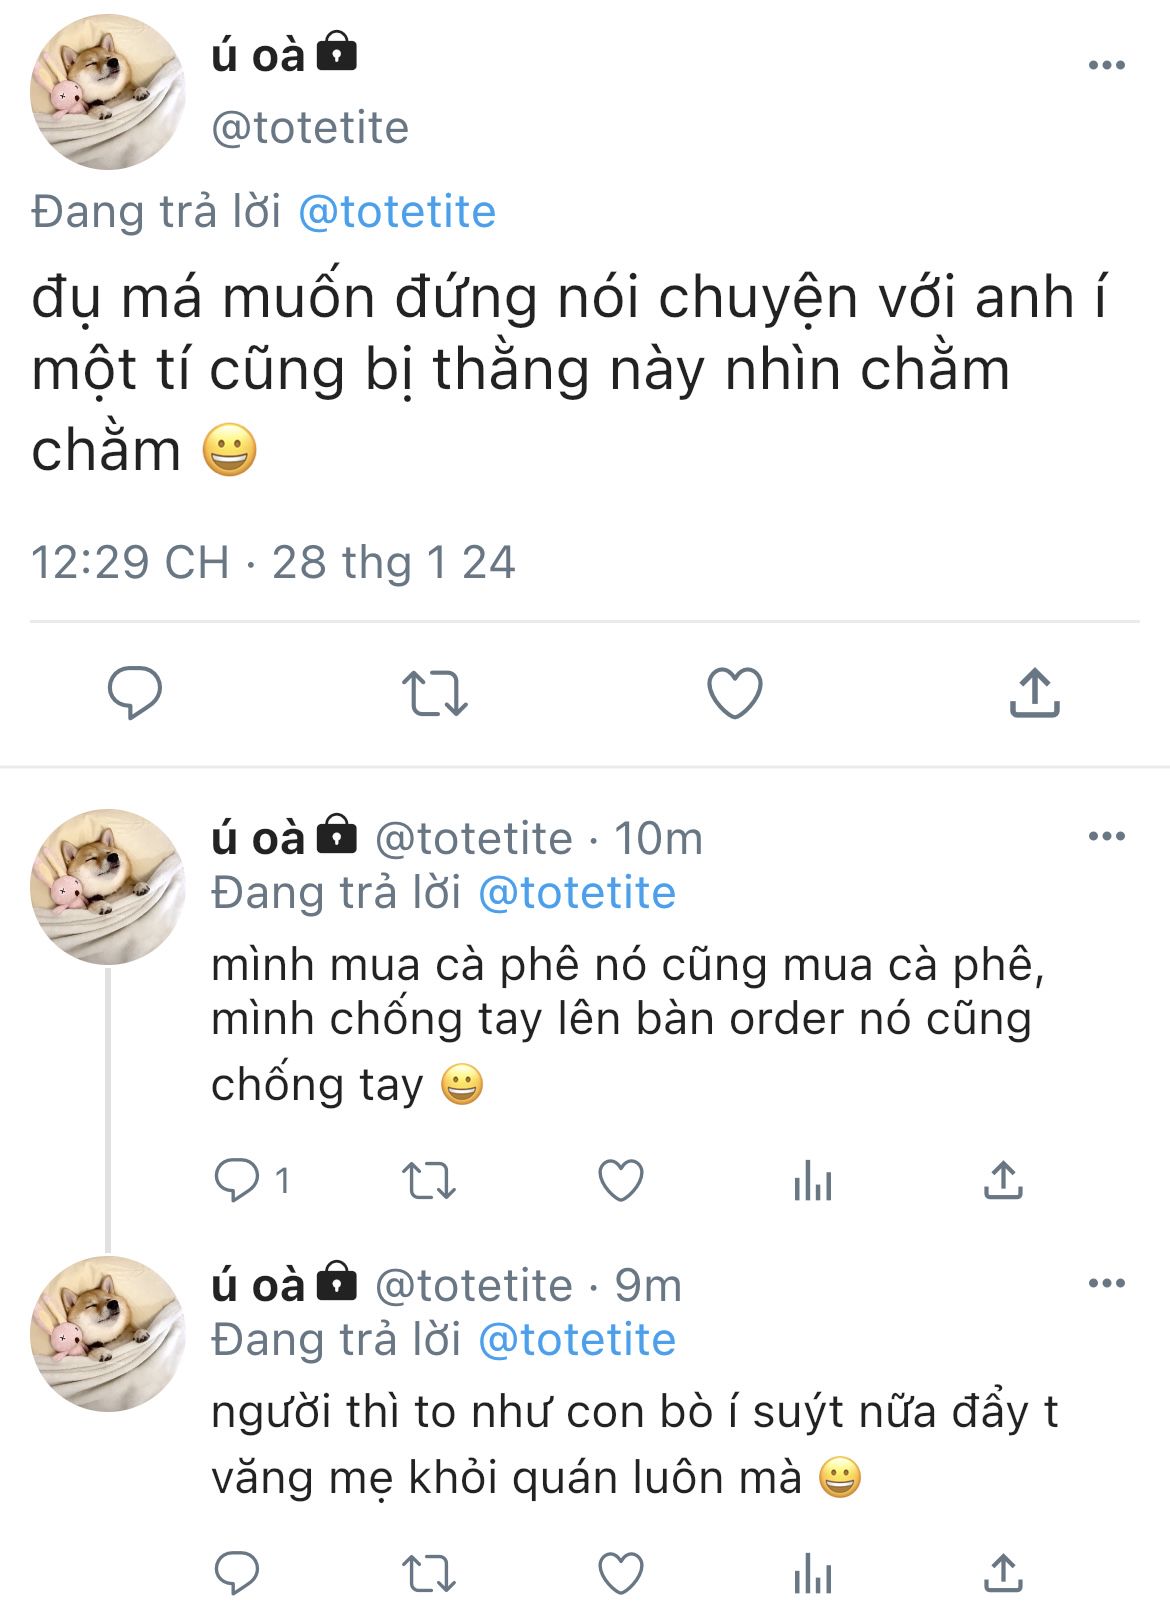
Task: Open @totetite mention link in main tweet
Action: [397, 212]
